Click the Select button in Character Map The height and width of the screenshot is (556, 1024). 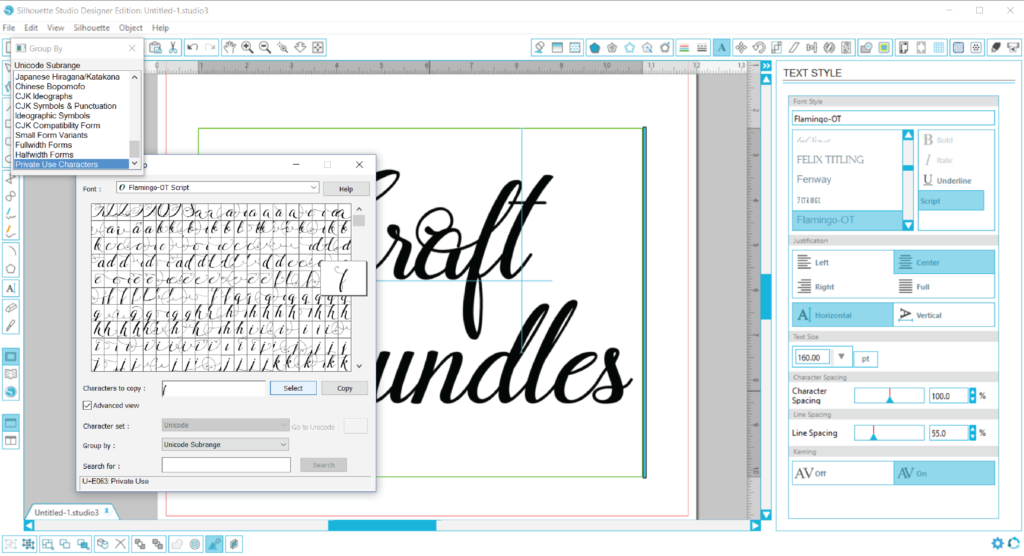[293, 388]
